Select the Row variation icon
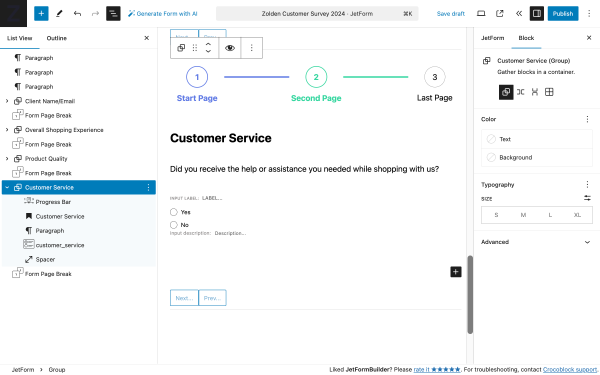 [x=520, y=92]
